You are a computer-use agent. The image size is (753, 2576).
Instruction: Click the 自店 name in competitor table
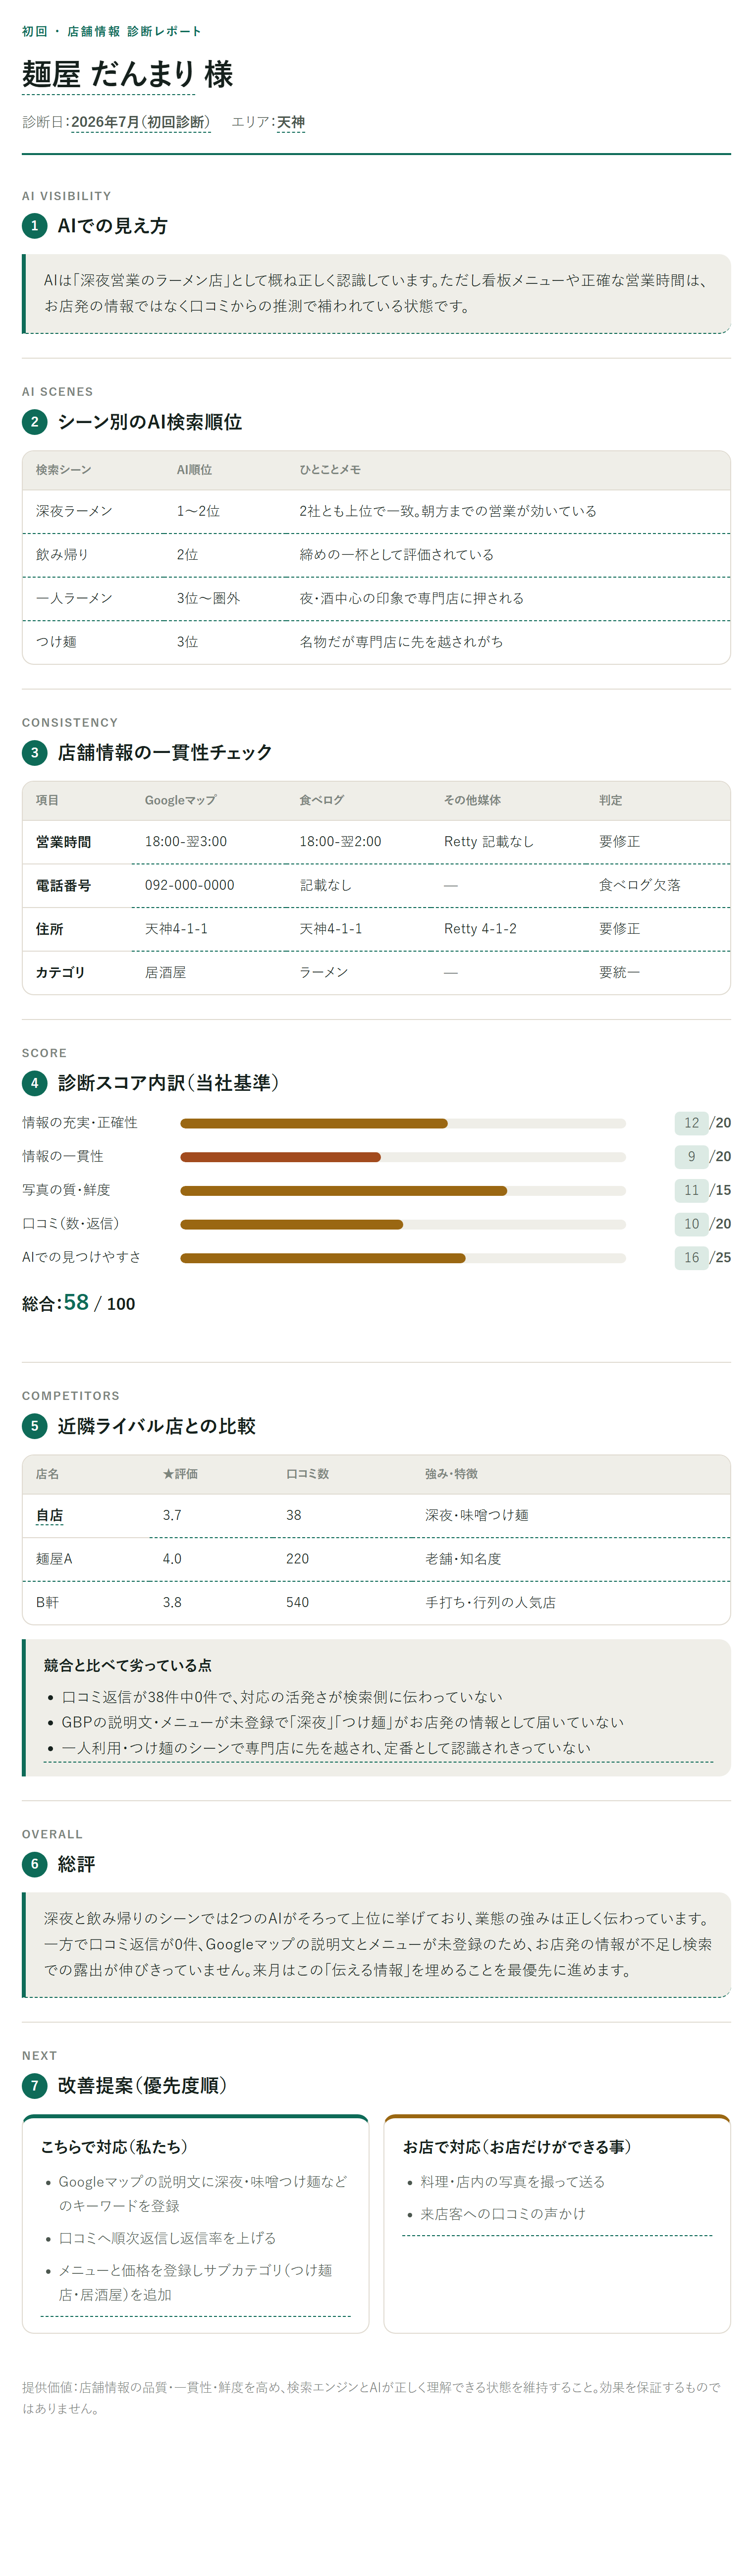tap(49, 1515)
